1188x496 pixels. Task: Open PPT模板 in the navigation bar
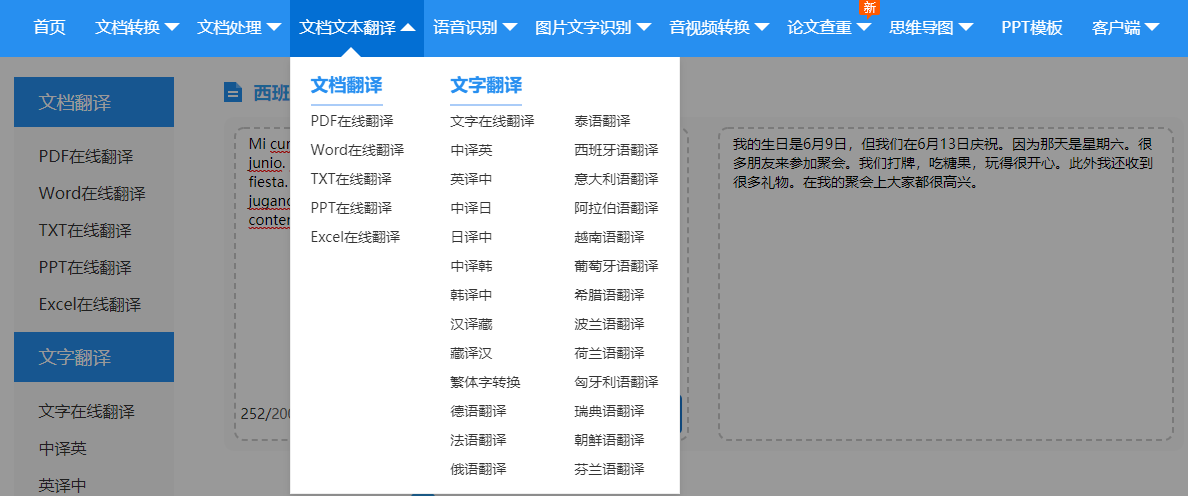[1032, 28]
